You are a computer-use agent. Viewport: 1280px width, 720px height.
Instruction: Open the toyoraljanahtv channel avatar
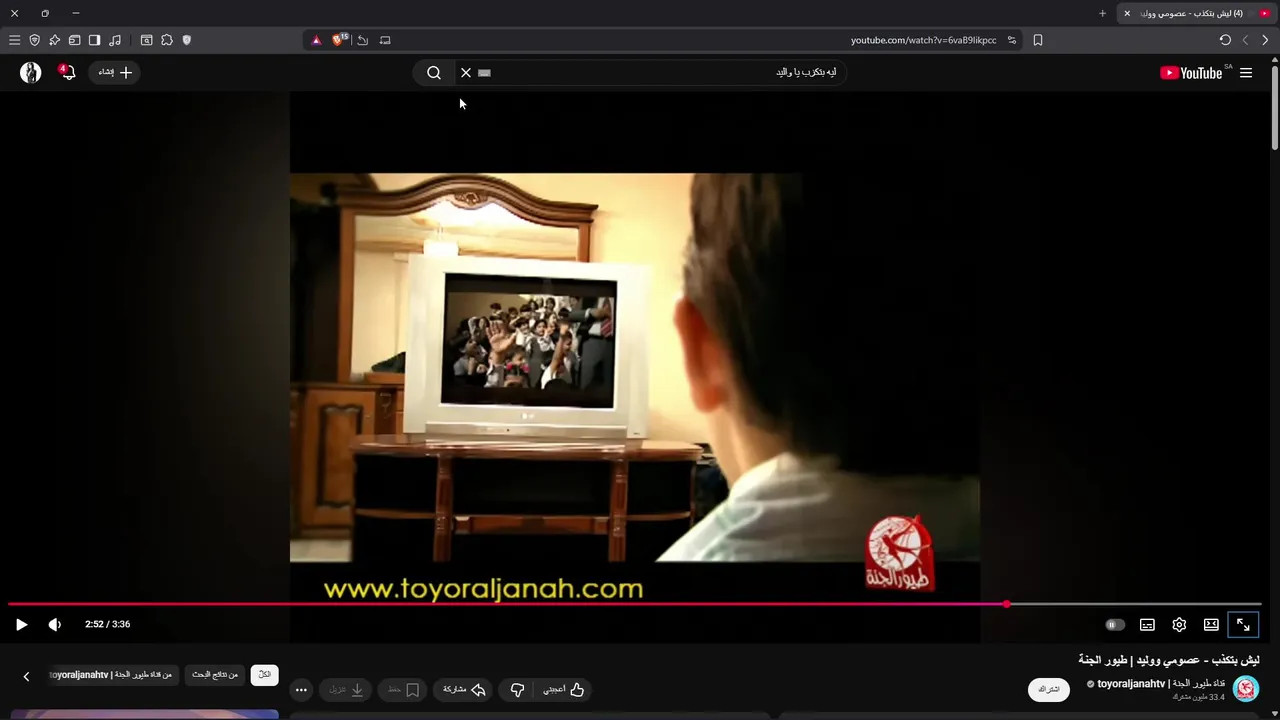pyautogui.click(x=1246, y=689)
